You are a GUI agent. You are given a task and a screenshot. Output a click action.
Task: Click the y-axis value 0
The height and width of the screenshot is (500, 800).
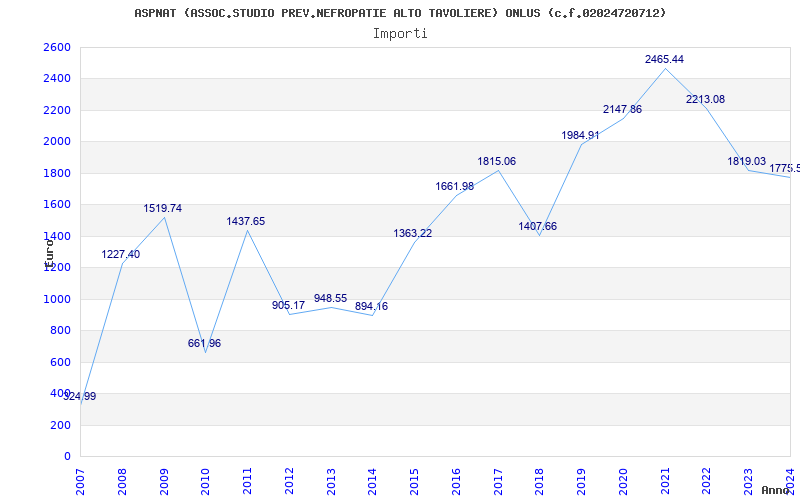point(67,457)
